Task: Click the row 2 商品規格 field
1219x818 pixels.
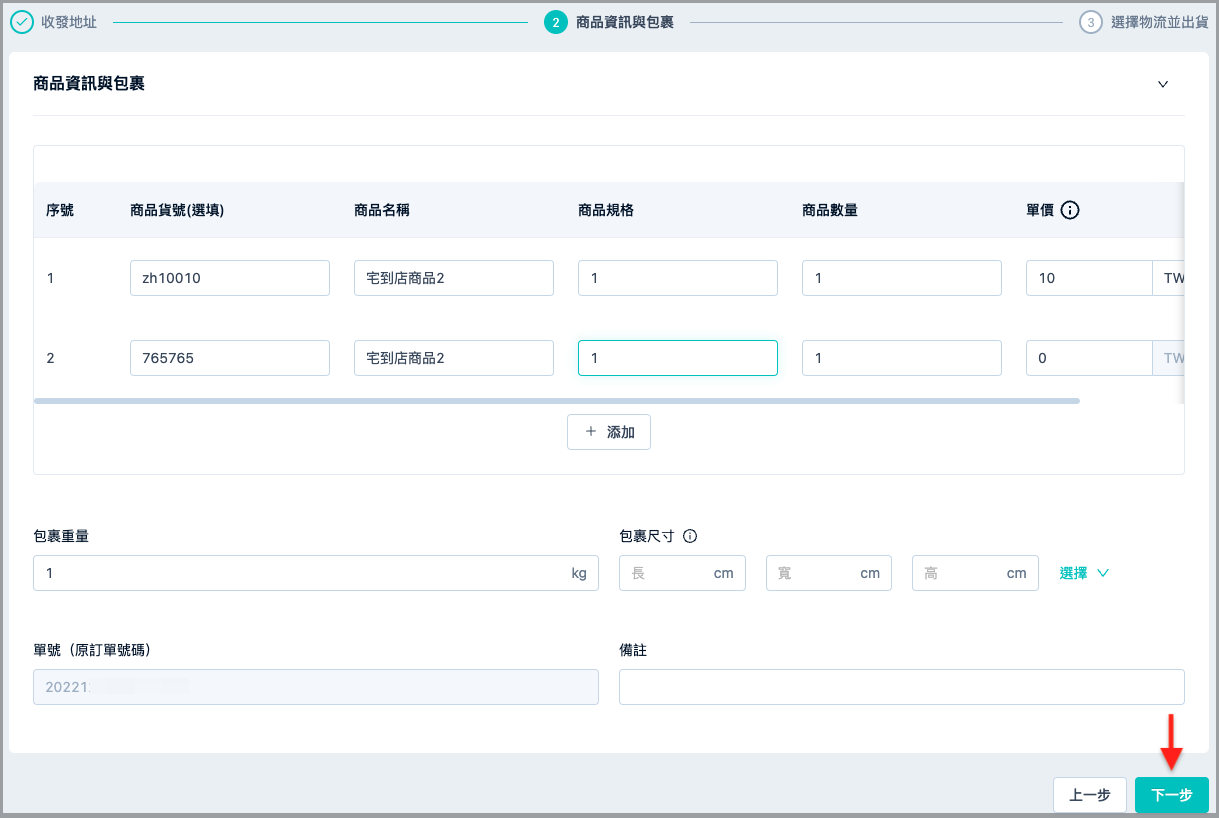Action: 678,358
